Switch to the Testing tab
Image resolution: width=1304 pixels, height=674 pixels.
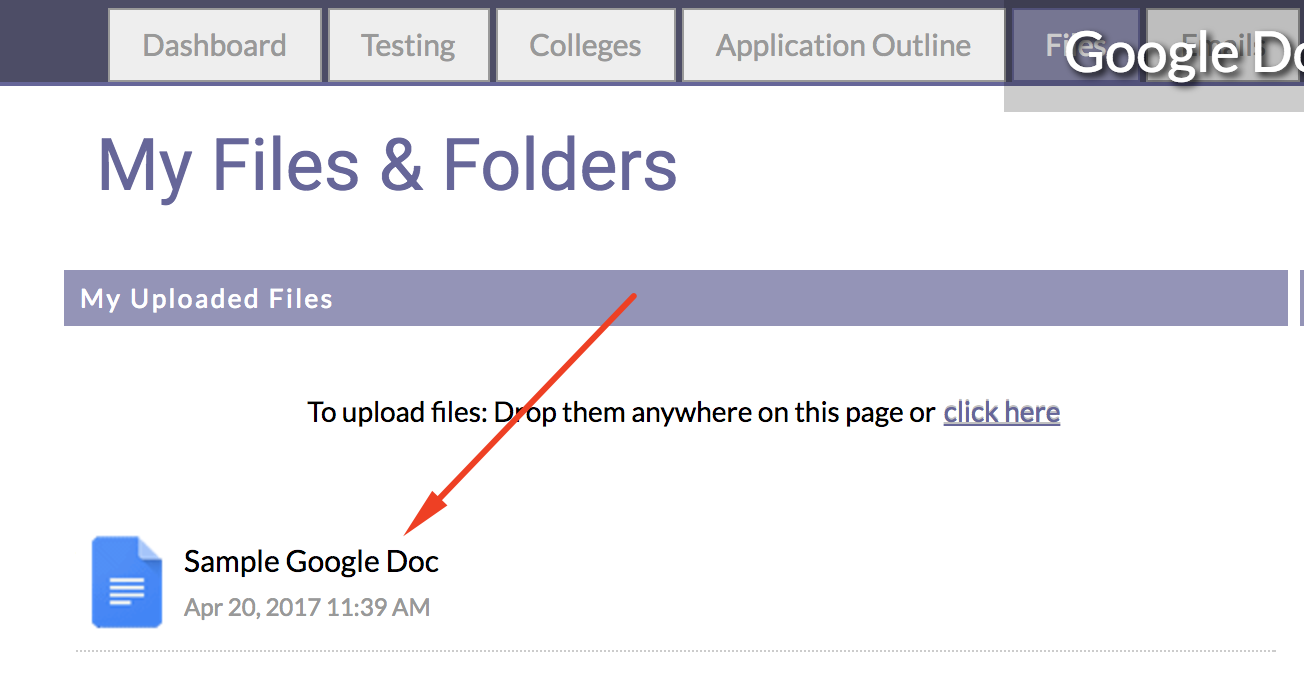tap(408, 45)
